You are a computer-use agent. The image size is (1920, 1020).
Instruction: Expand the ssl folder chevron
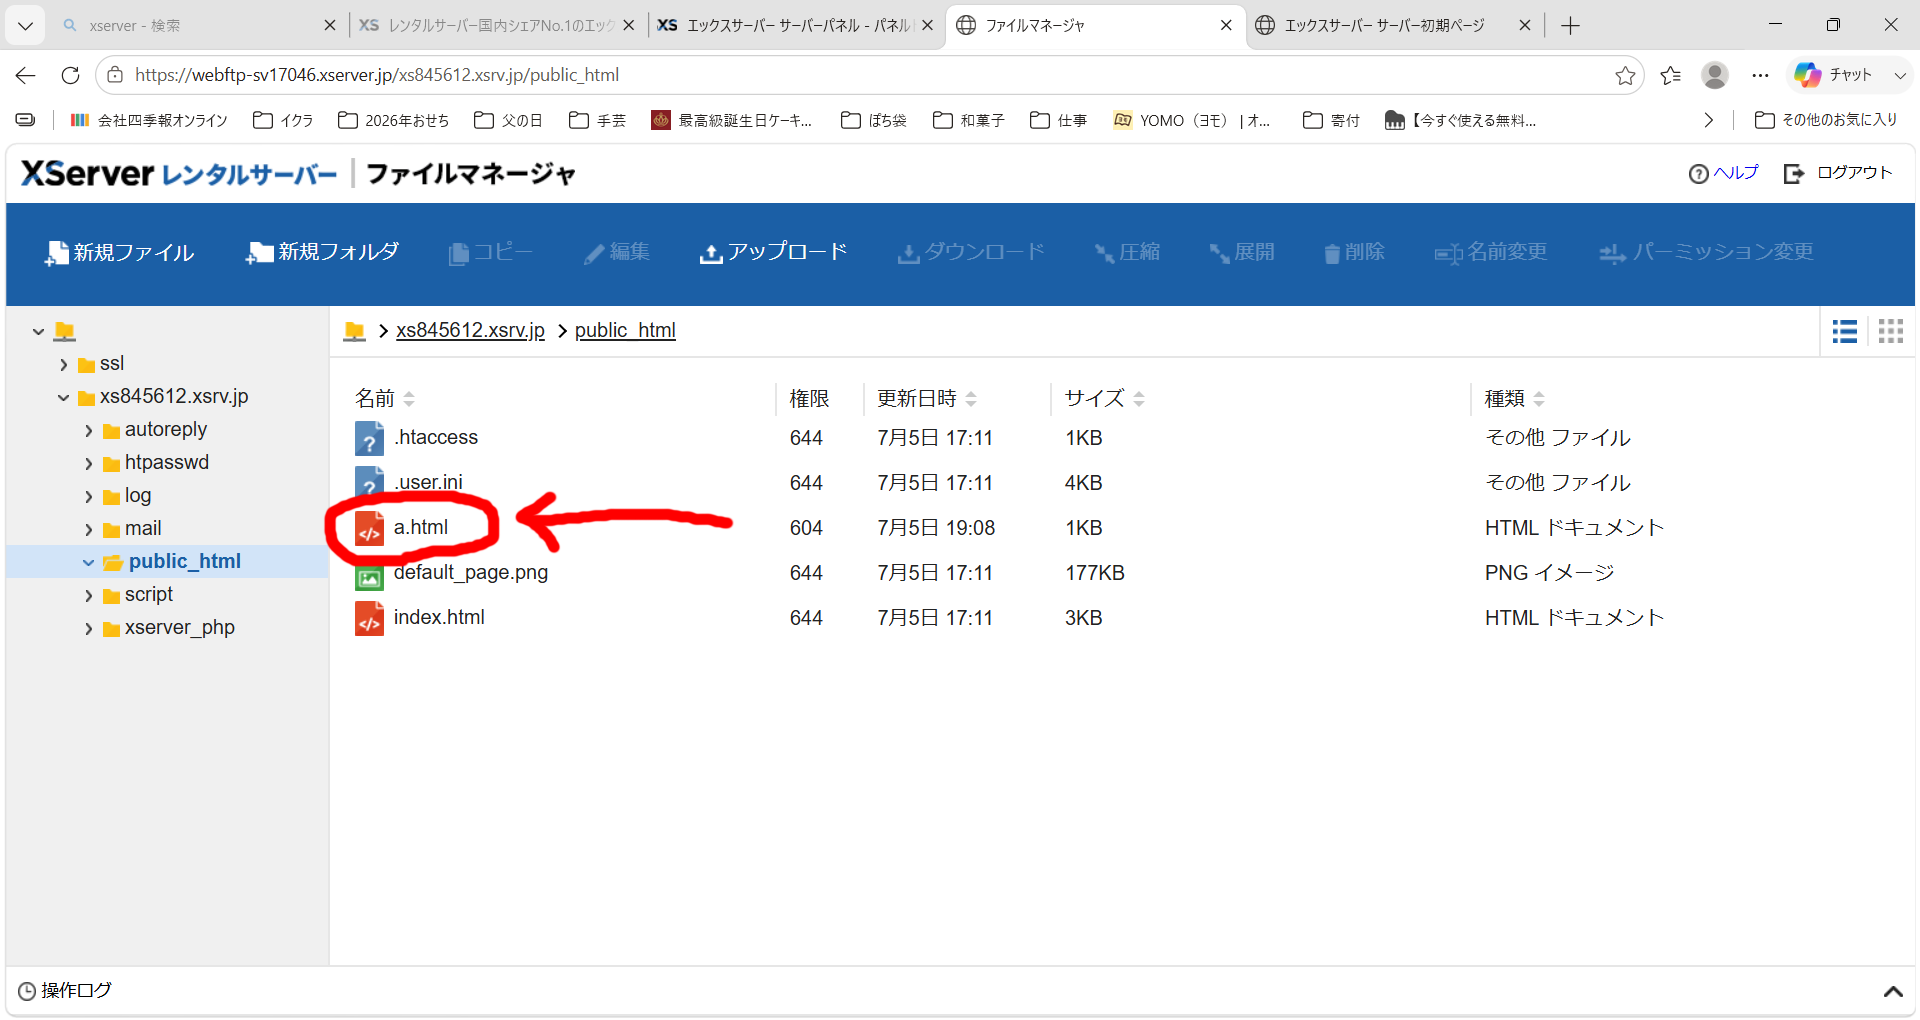64,365
